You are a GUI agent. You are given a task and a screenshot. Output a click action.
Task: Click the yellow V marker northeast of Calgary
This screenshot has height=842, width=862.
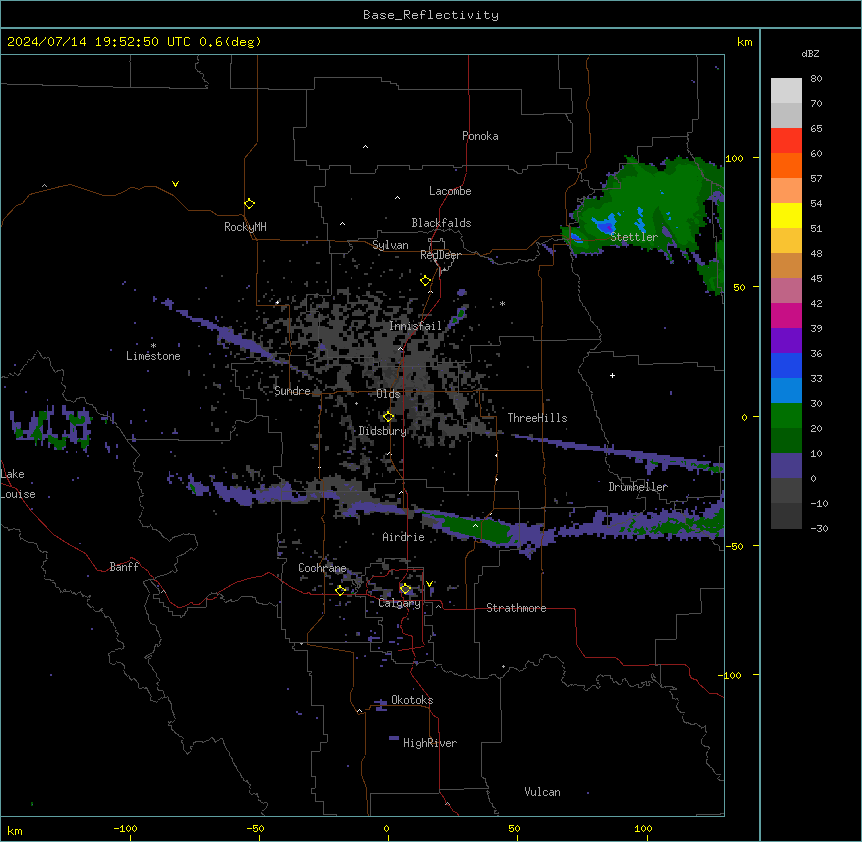coord(429,584)
